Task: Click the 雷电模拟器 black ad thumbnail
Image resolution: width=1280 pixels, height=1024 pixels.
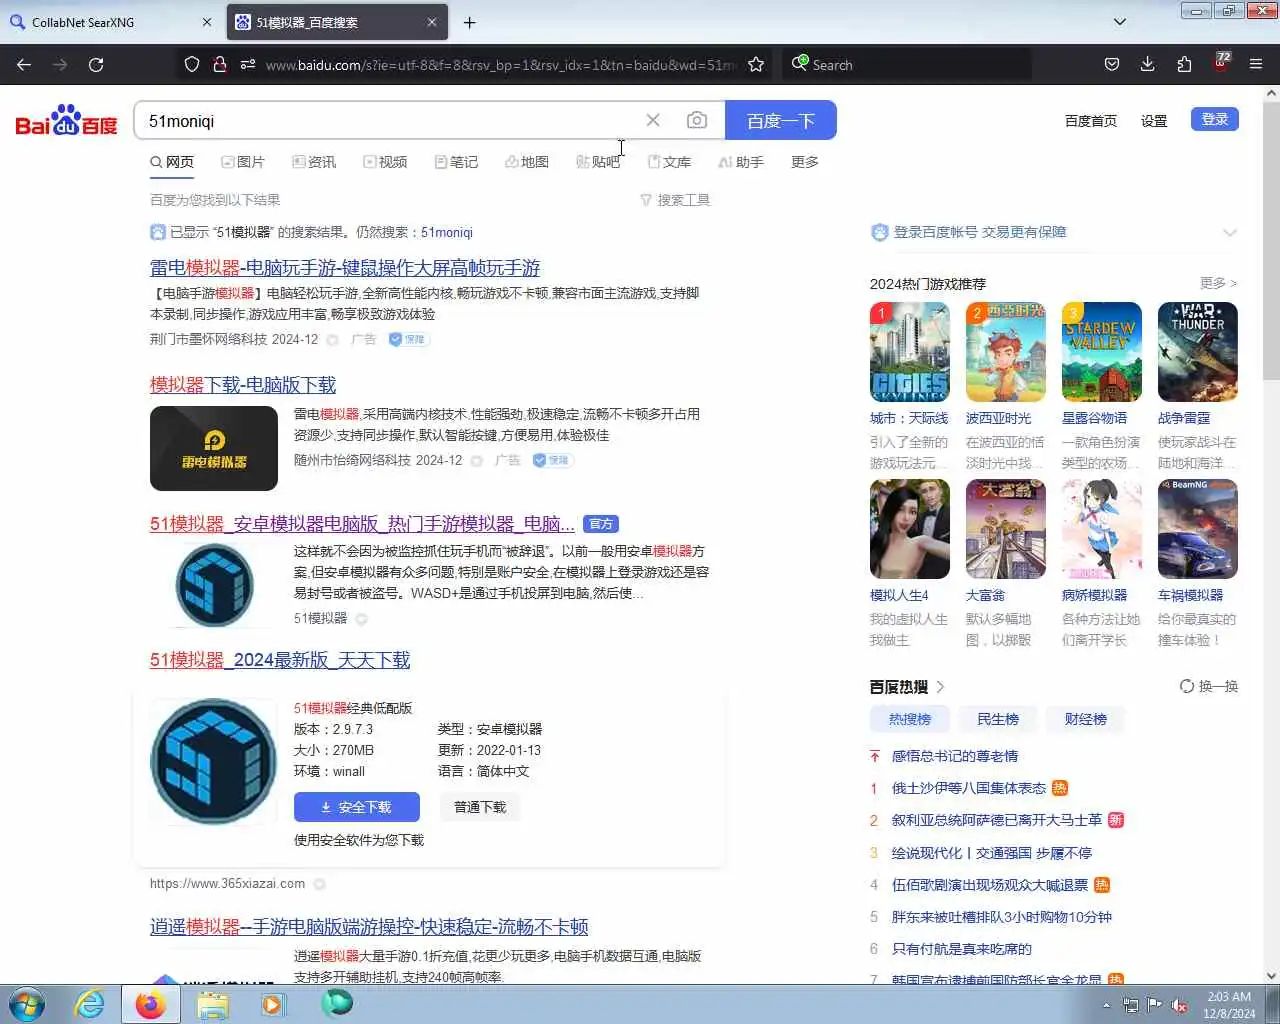Action: coord(214,448)
